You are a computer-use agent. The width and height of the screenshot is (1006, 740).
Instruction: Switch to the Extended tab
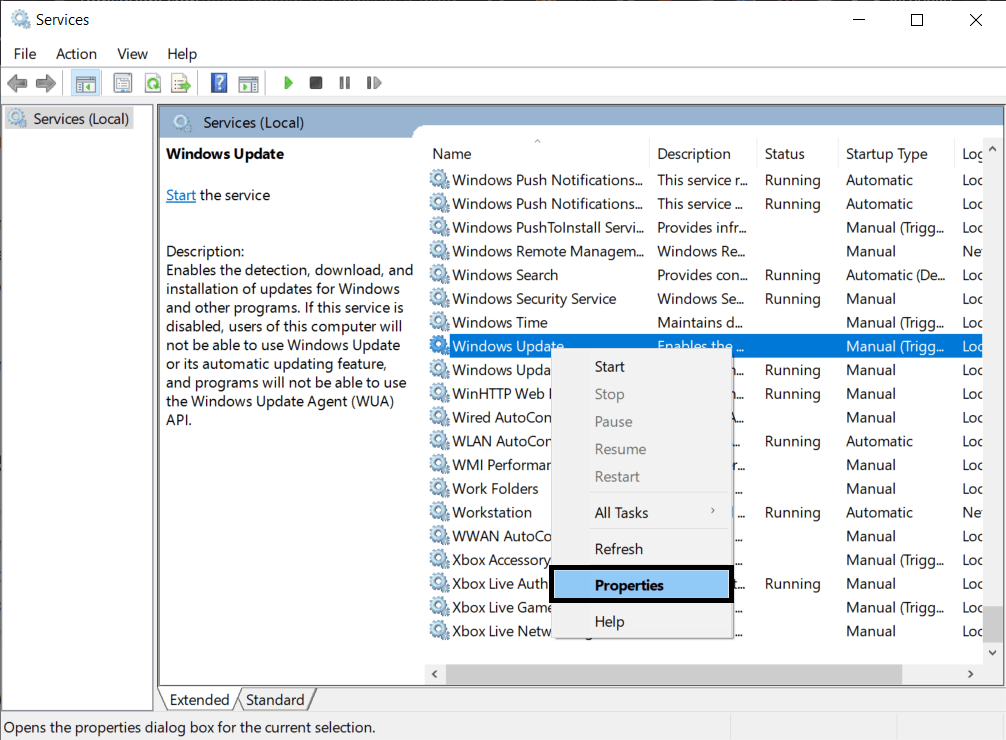(199, 700)
